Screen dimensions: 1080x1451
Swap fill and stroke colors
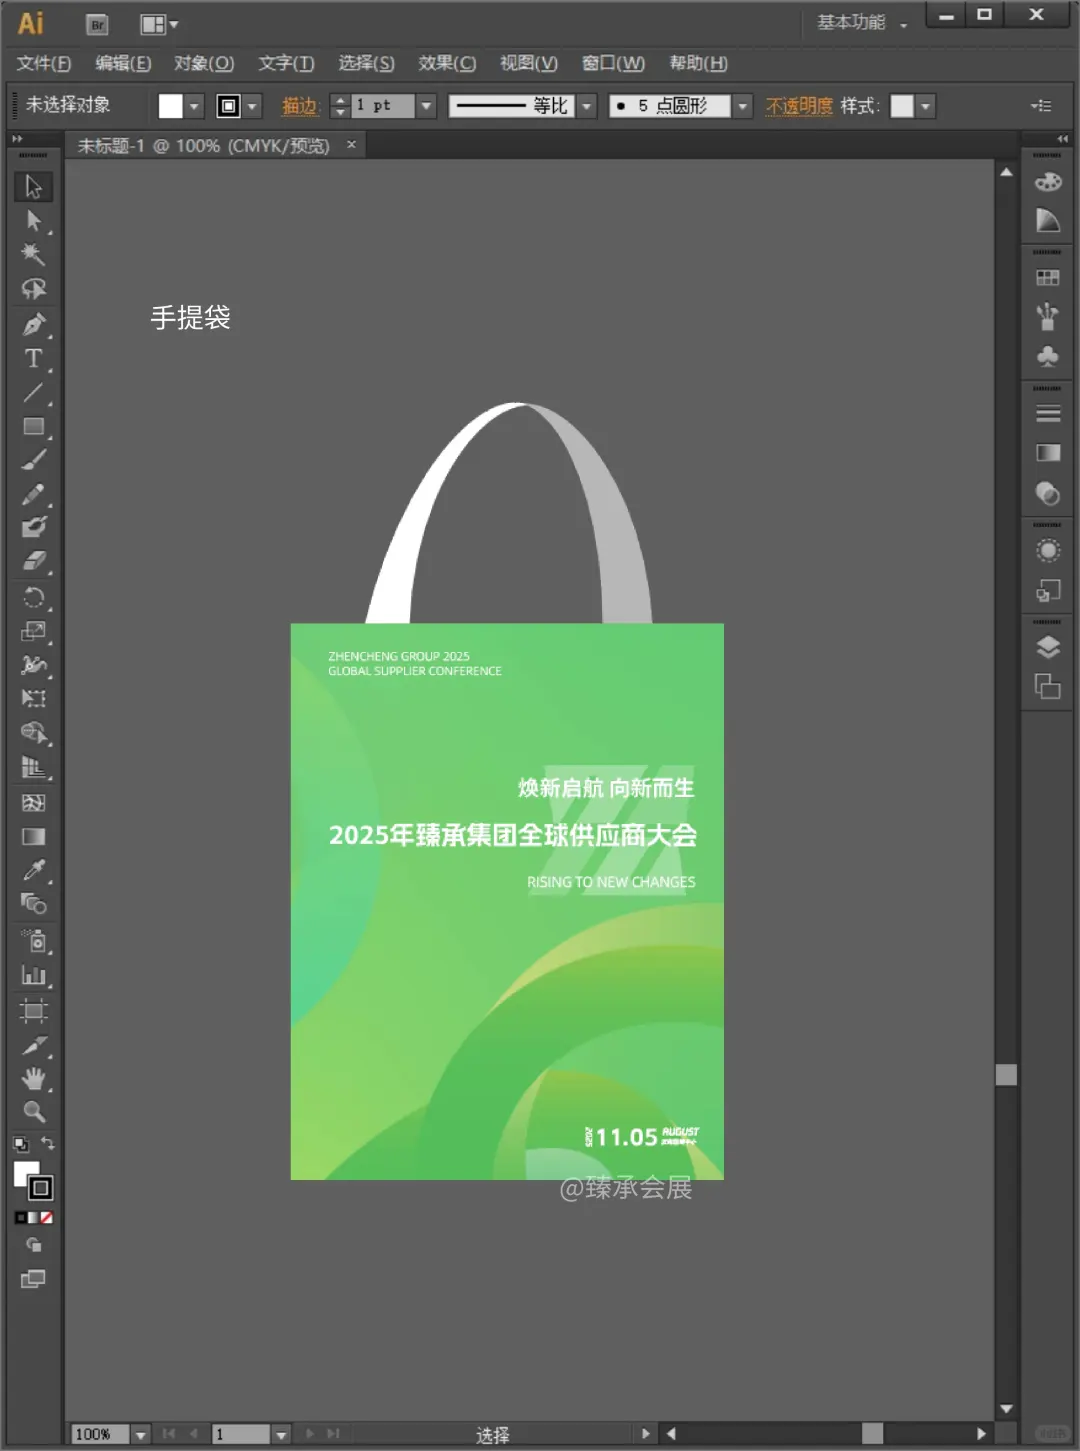point(48,1143)
